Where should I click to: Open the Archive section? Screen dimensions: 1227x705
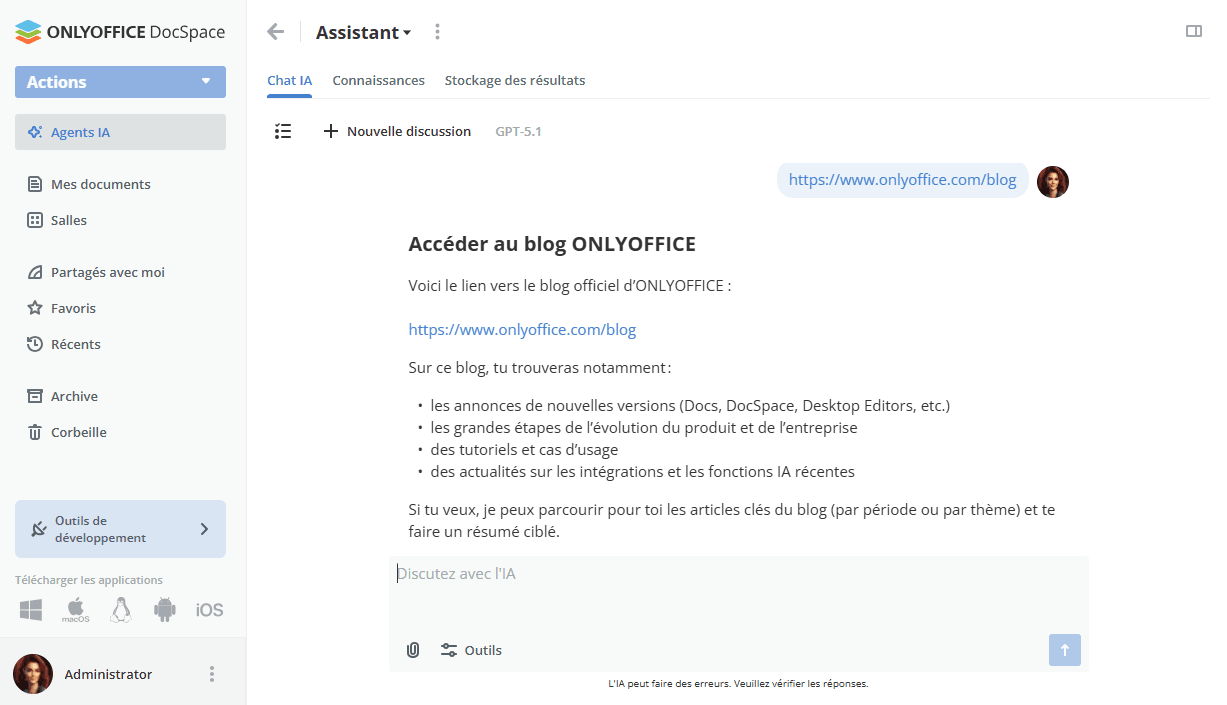(x=74, y=396)
